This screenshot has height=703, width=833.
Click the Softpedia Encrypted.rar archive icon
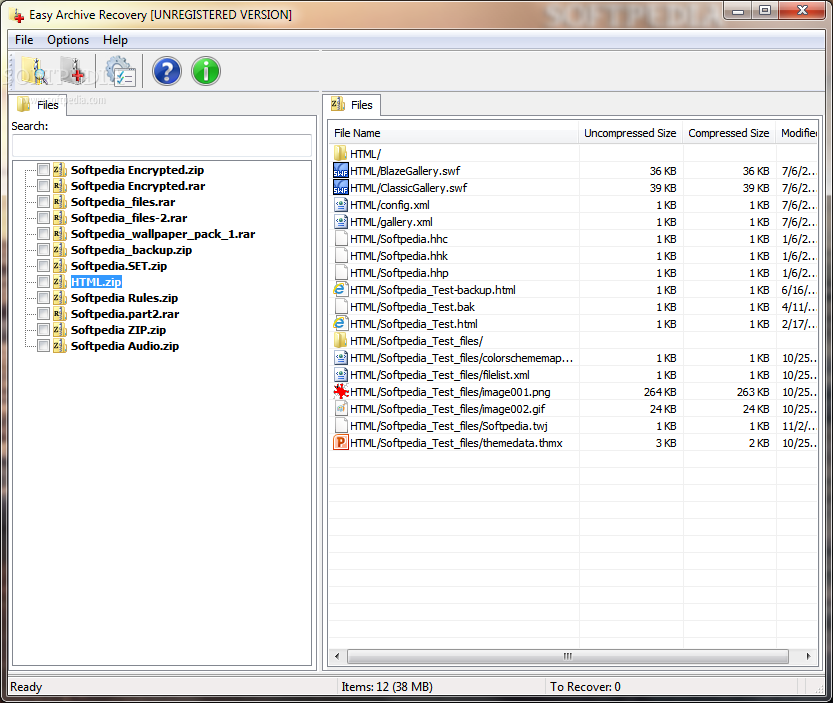60,186
